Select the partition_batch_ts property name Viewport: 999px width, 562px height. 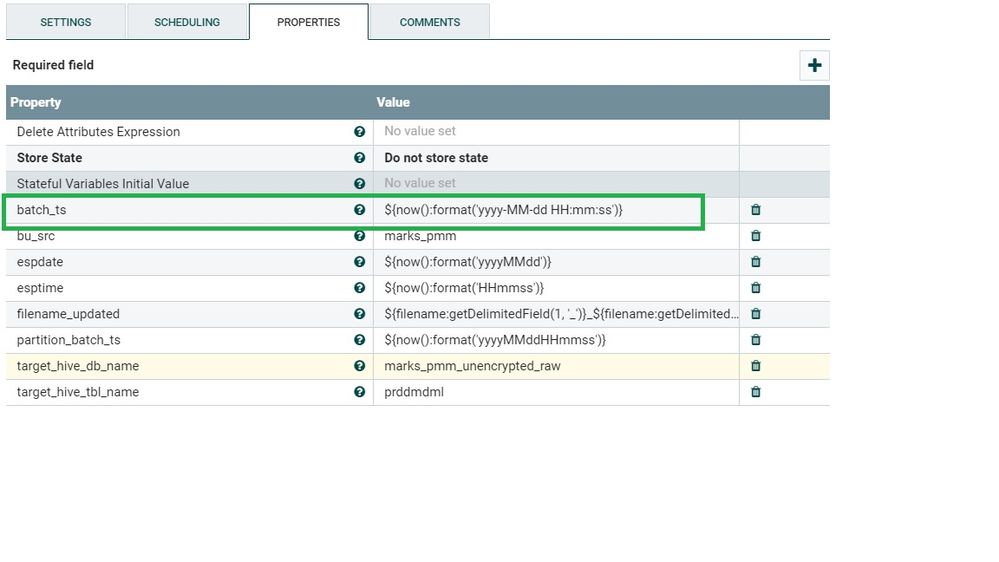[68, 340]
